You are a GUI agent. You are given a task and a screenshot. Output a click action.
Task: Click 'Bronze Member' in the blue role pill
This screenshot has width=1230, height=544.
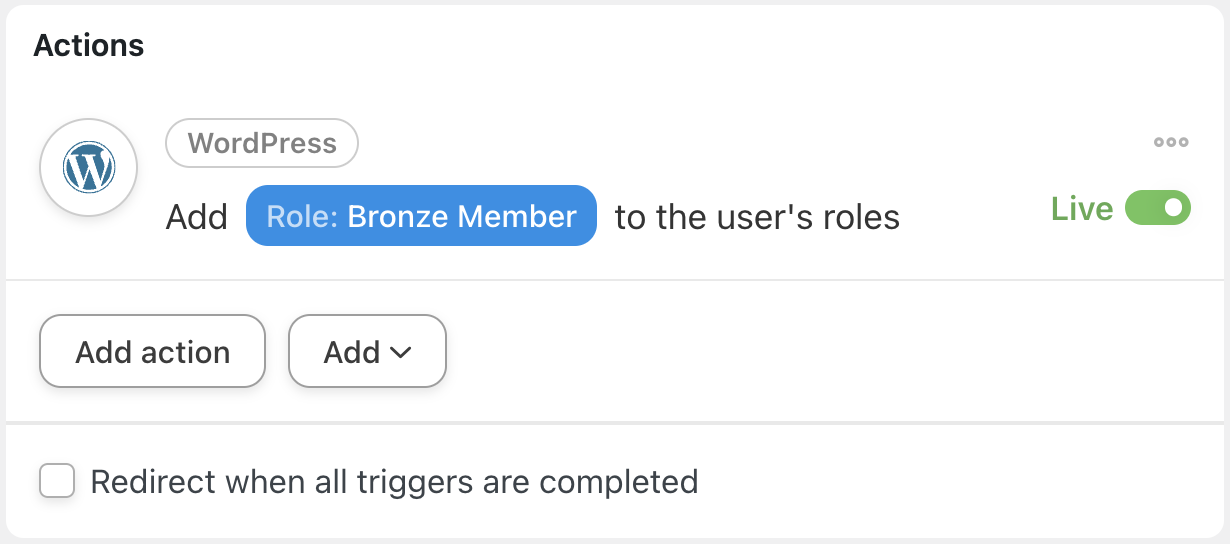pyautogui.click(x=462, y=216)
